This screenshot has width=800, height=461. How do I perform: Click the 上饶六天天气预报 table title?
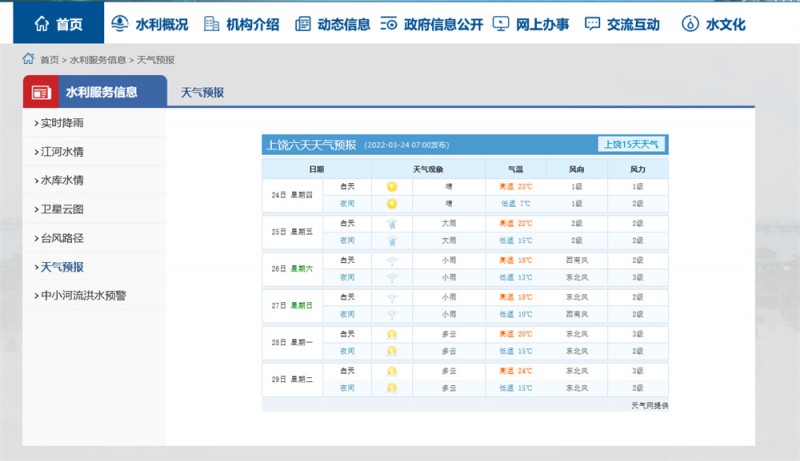click(311, 145)
